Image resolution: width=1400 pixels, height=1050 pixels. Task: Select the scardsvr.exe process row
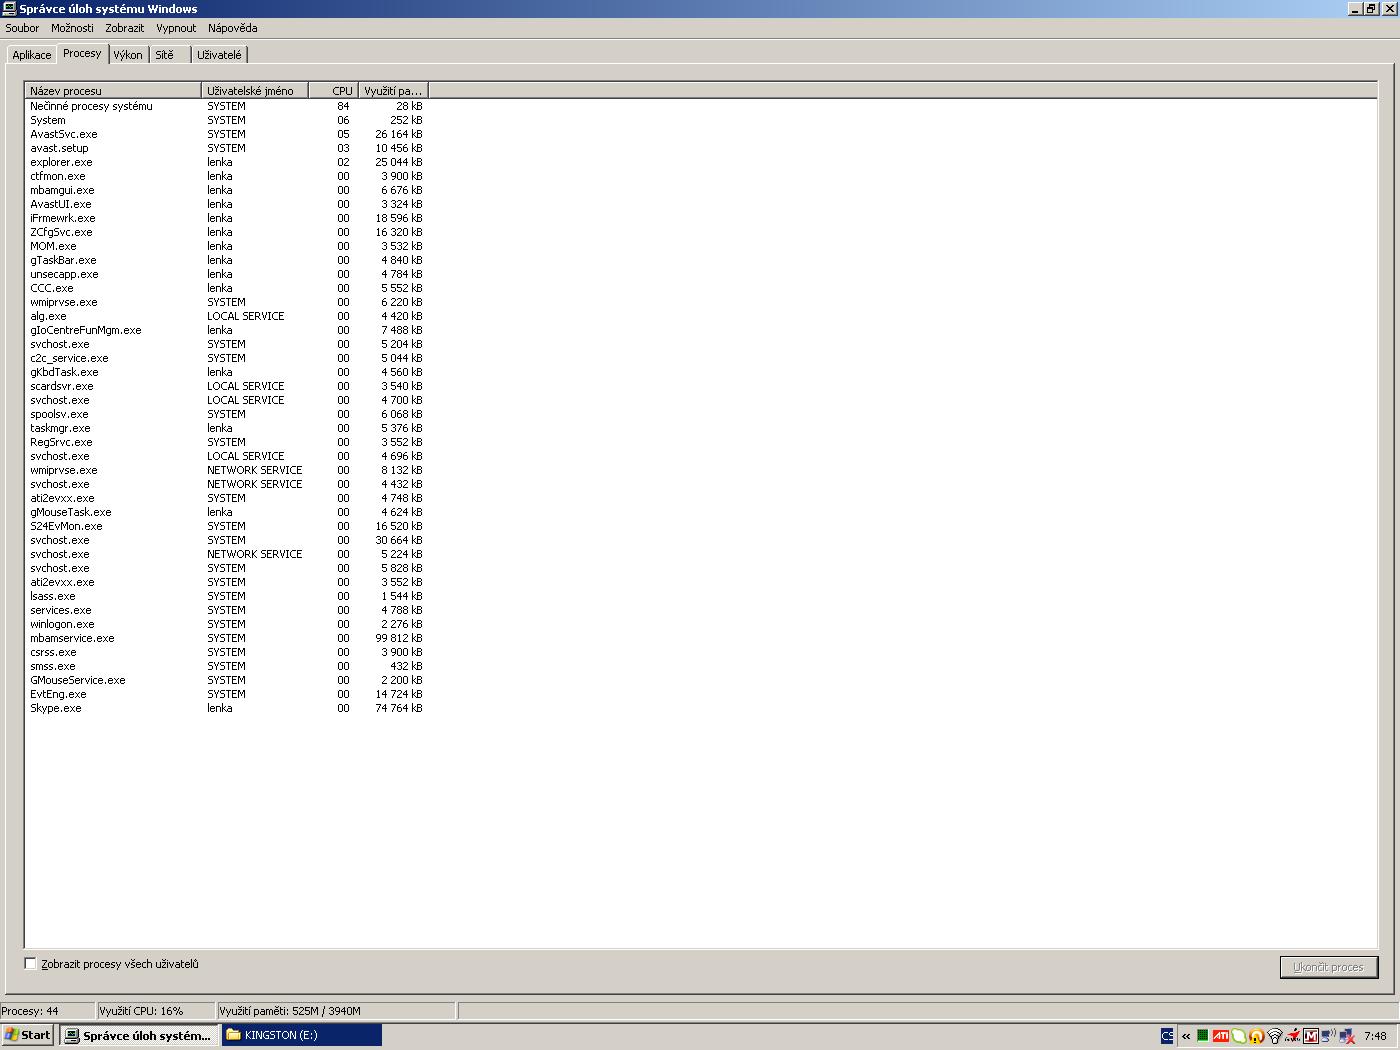click(x=226, y=386)
